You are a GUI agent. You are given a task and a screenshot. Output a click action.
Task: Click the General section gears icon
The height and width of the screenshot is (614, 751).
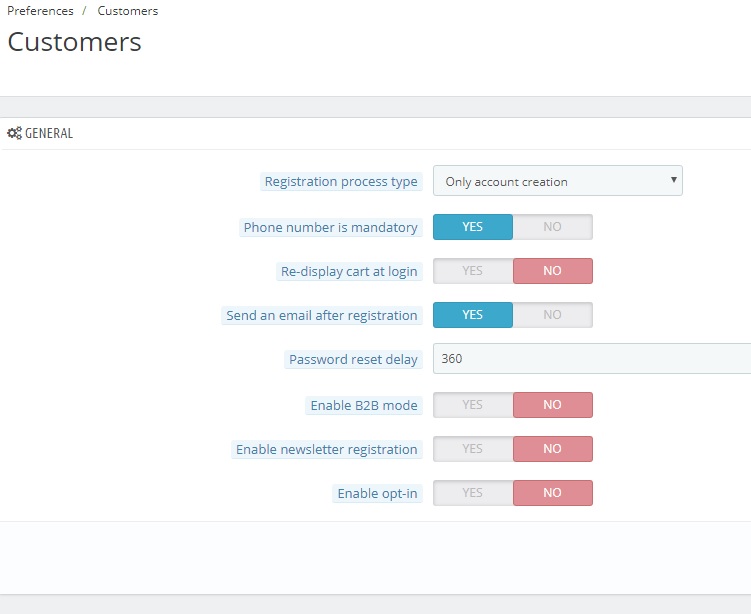(x=14, y=133)
